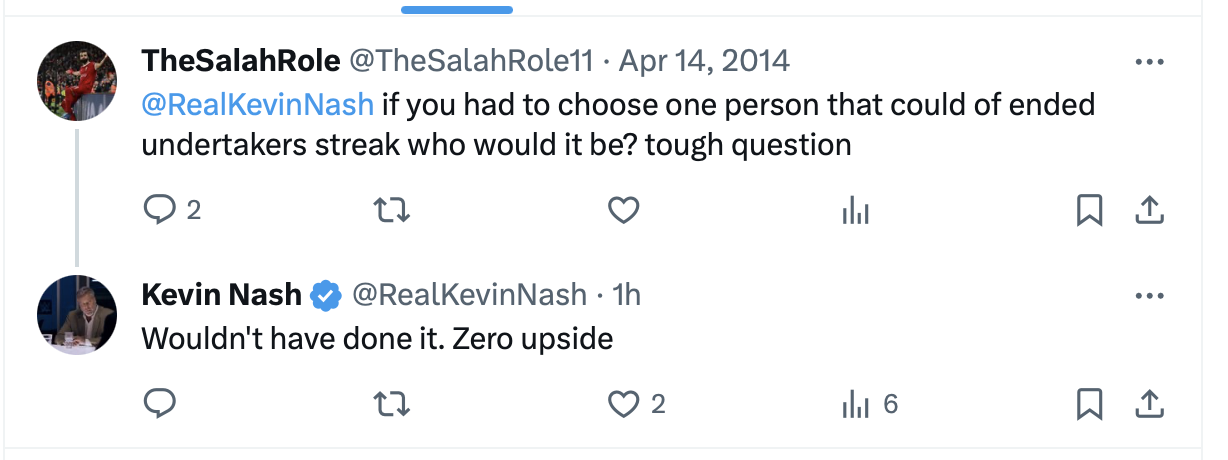The image size is (1228, 460).
Task: Click Kevin Nash's verified badge
Action: (326, 295)
